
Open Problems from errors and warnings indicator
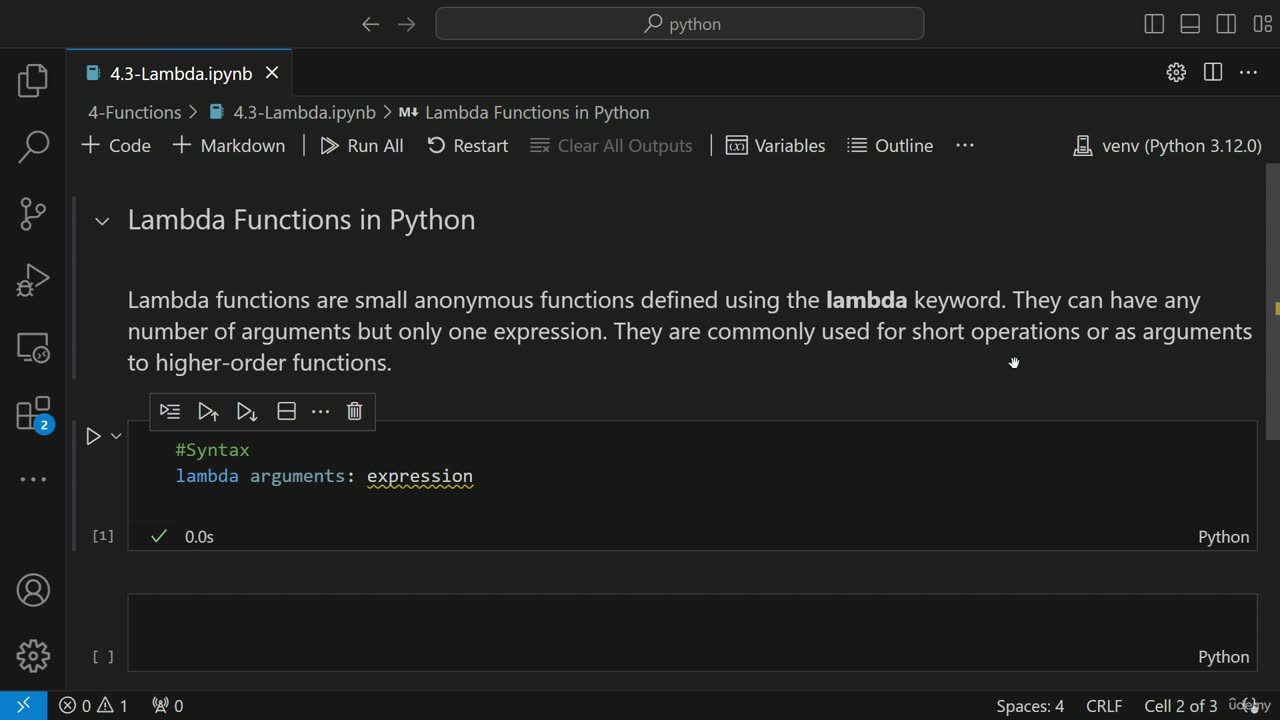93,705
